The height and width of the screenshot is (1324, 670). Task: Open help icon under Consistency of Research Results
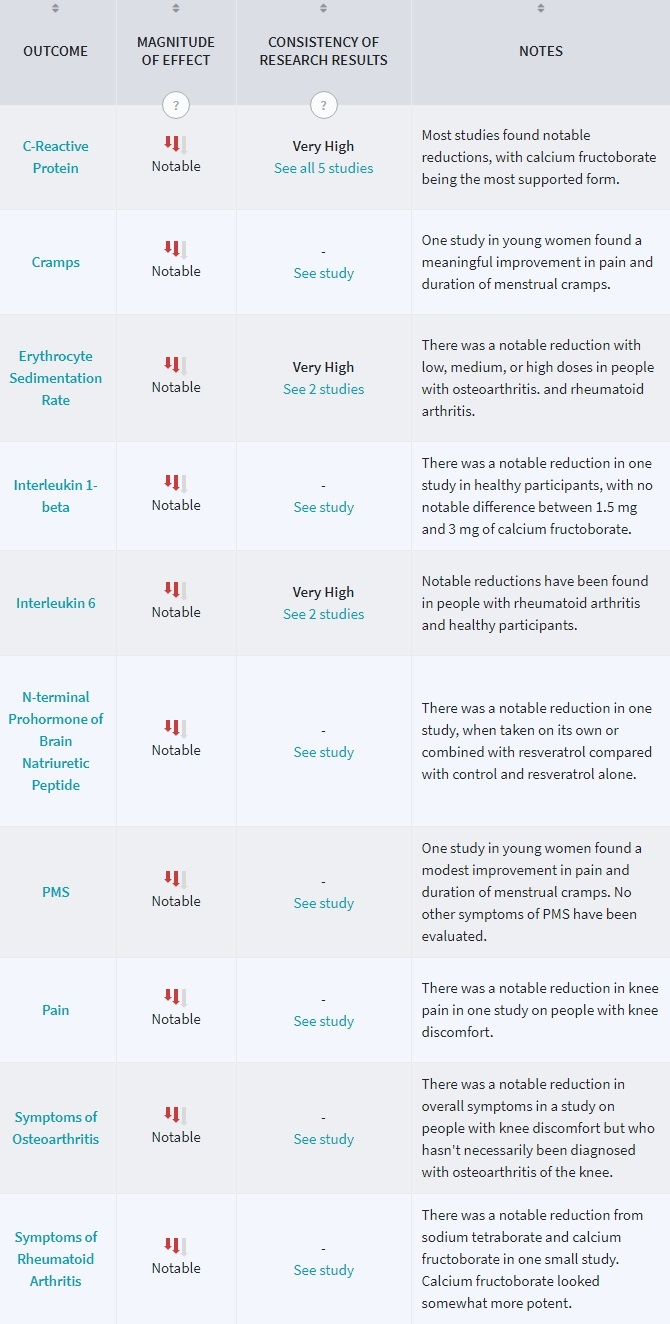(323, 105)
